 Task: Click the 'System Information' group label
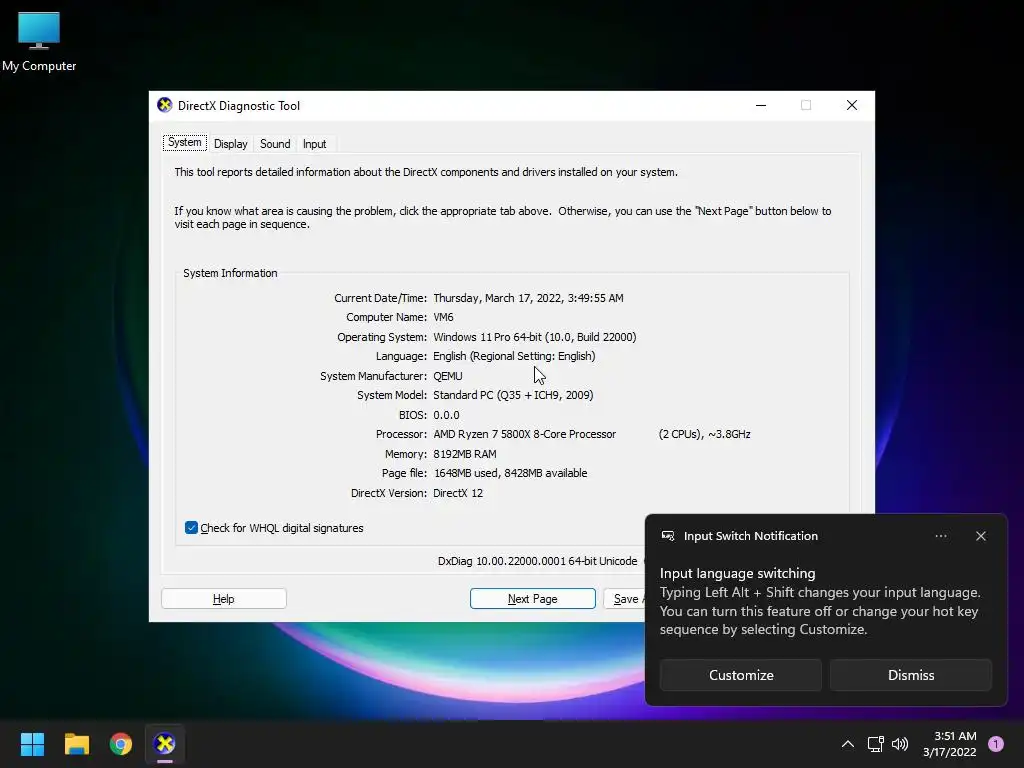tap(230, 273)
